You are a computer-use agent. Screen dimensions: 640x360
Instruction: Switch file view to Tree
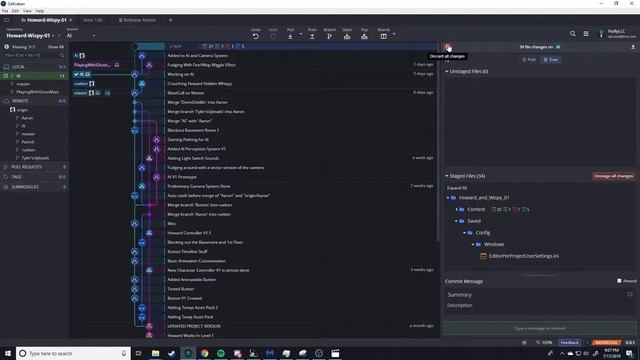pos(551,60)
